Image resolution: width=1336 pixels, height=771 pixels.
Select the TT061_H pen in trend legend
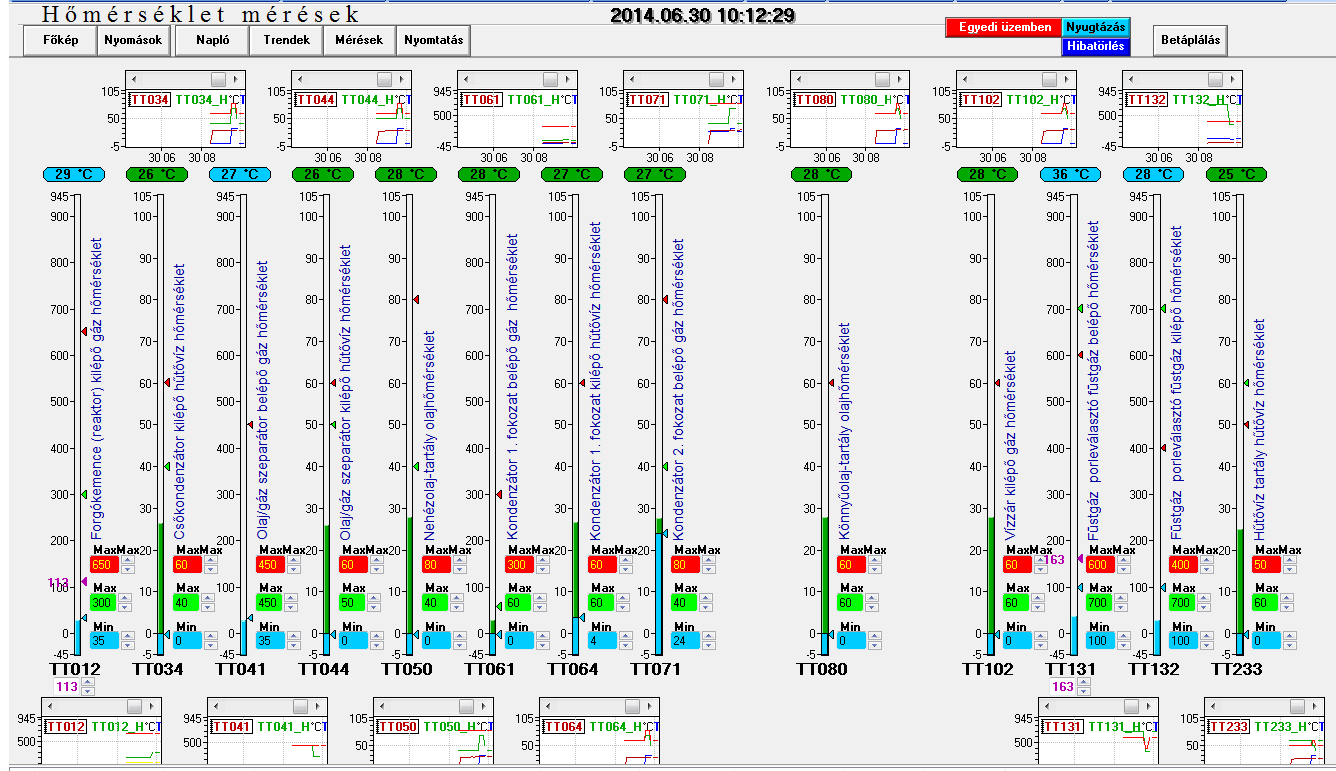(532, 100)
